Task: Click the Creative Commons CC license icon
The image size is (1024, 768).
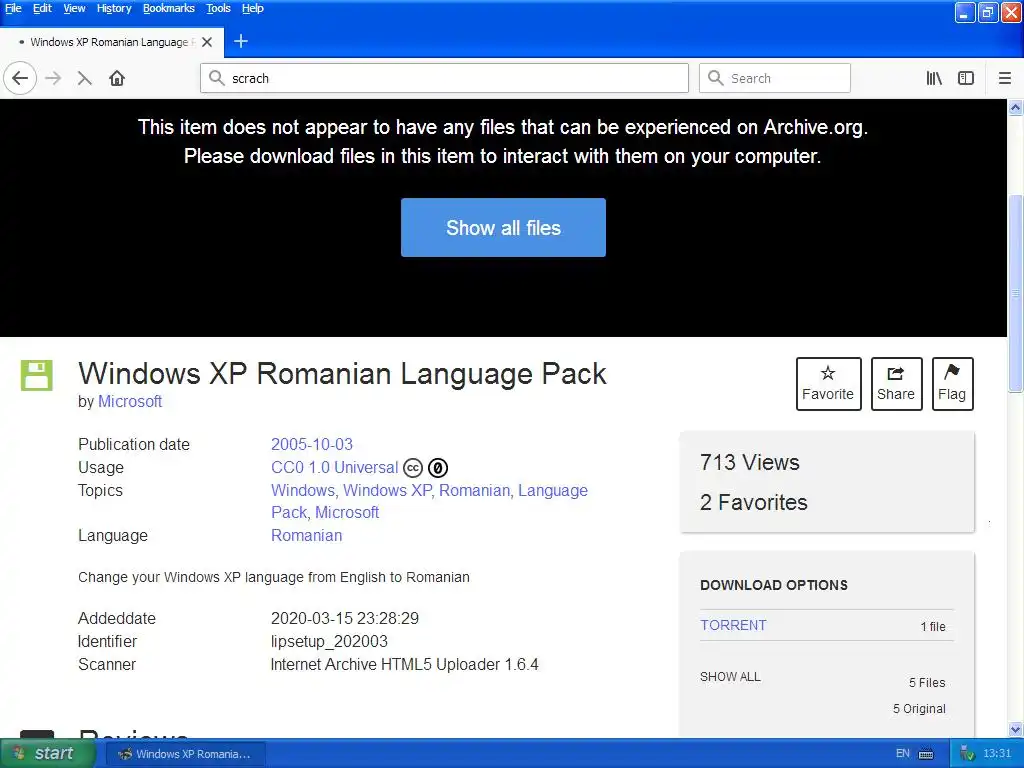Action: click(413, 468)
